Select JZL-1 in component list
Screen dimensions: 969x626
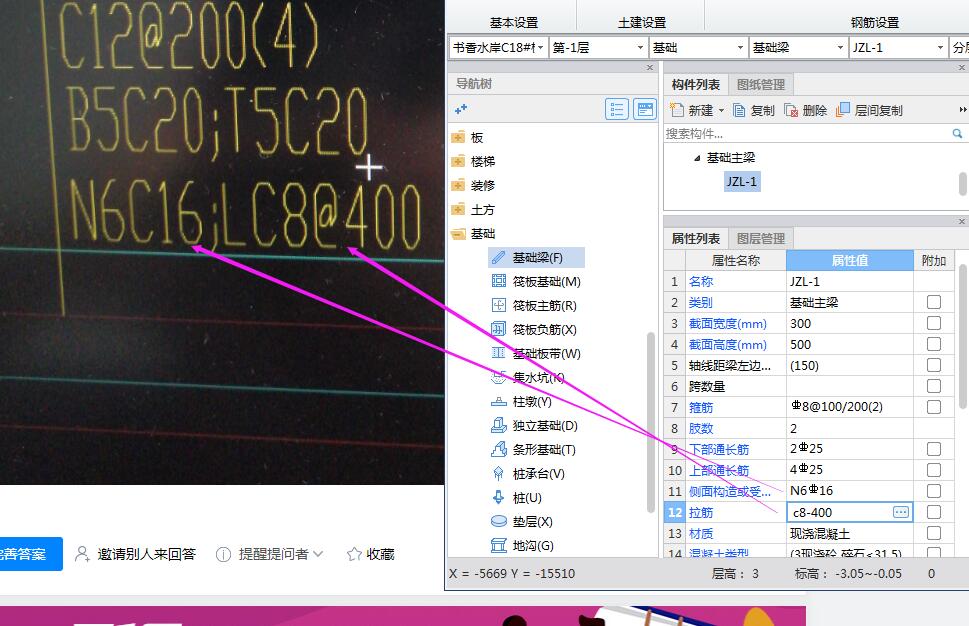[742, 182]
